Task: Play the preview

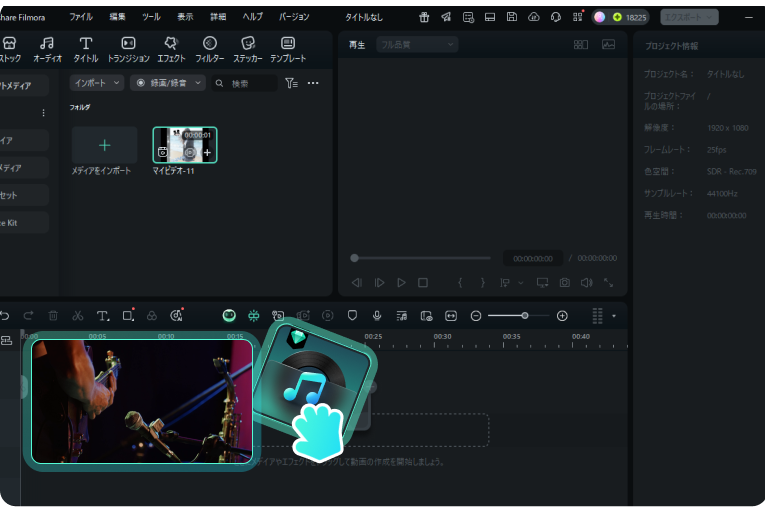Action: [x=401, y=283]
